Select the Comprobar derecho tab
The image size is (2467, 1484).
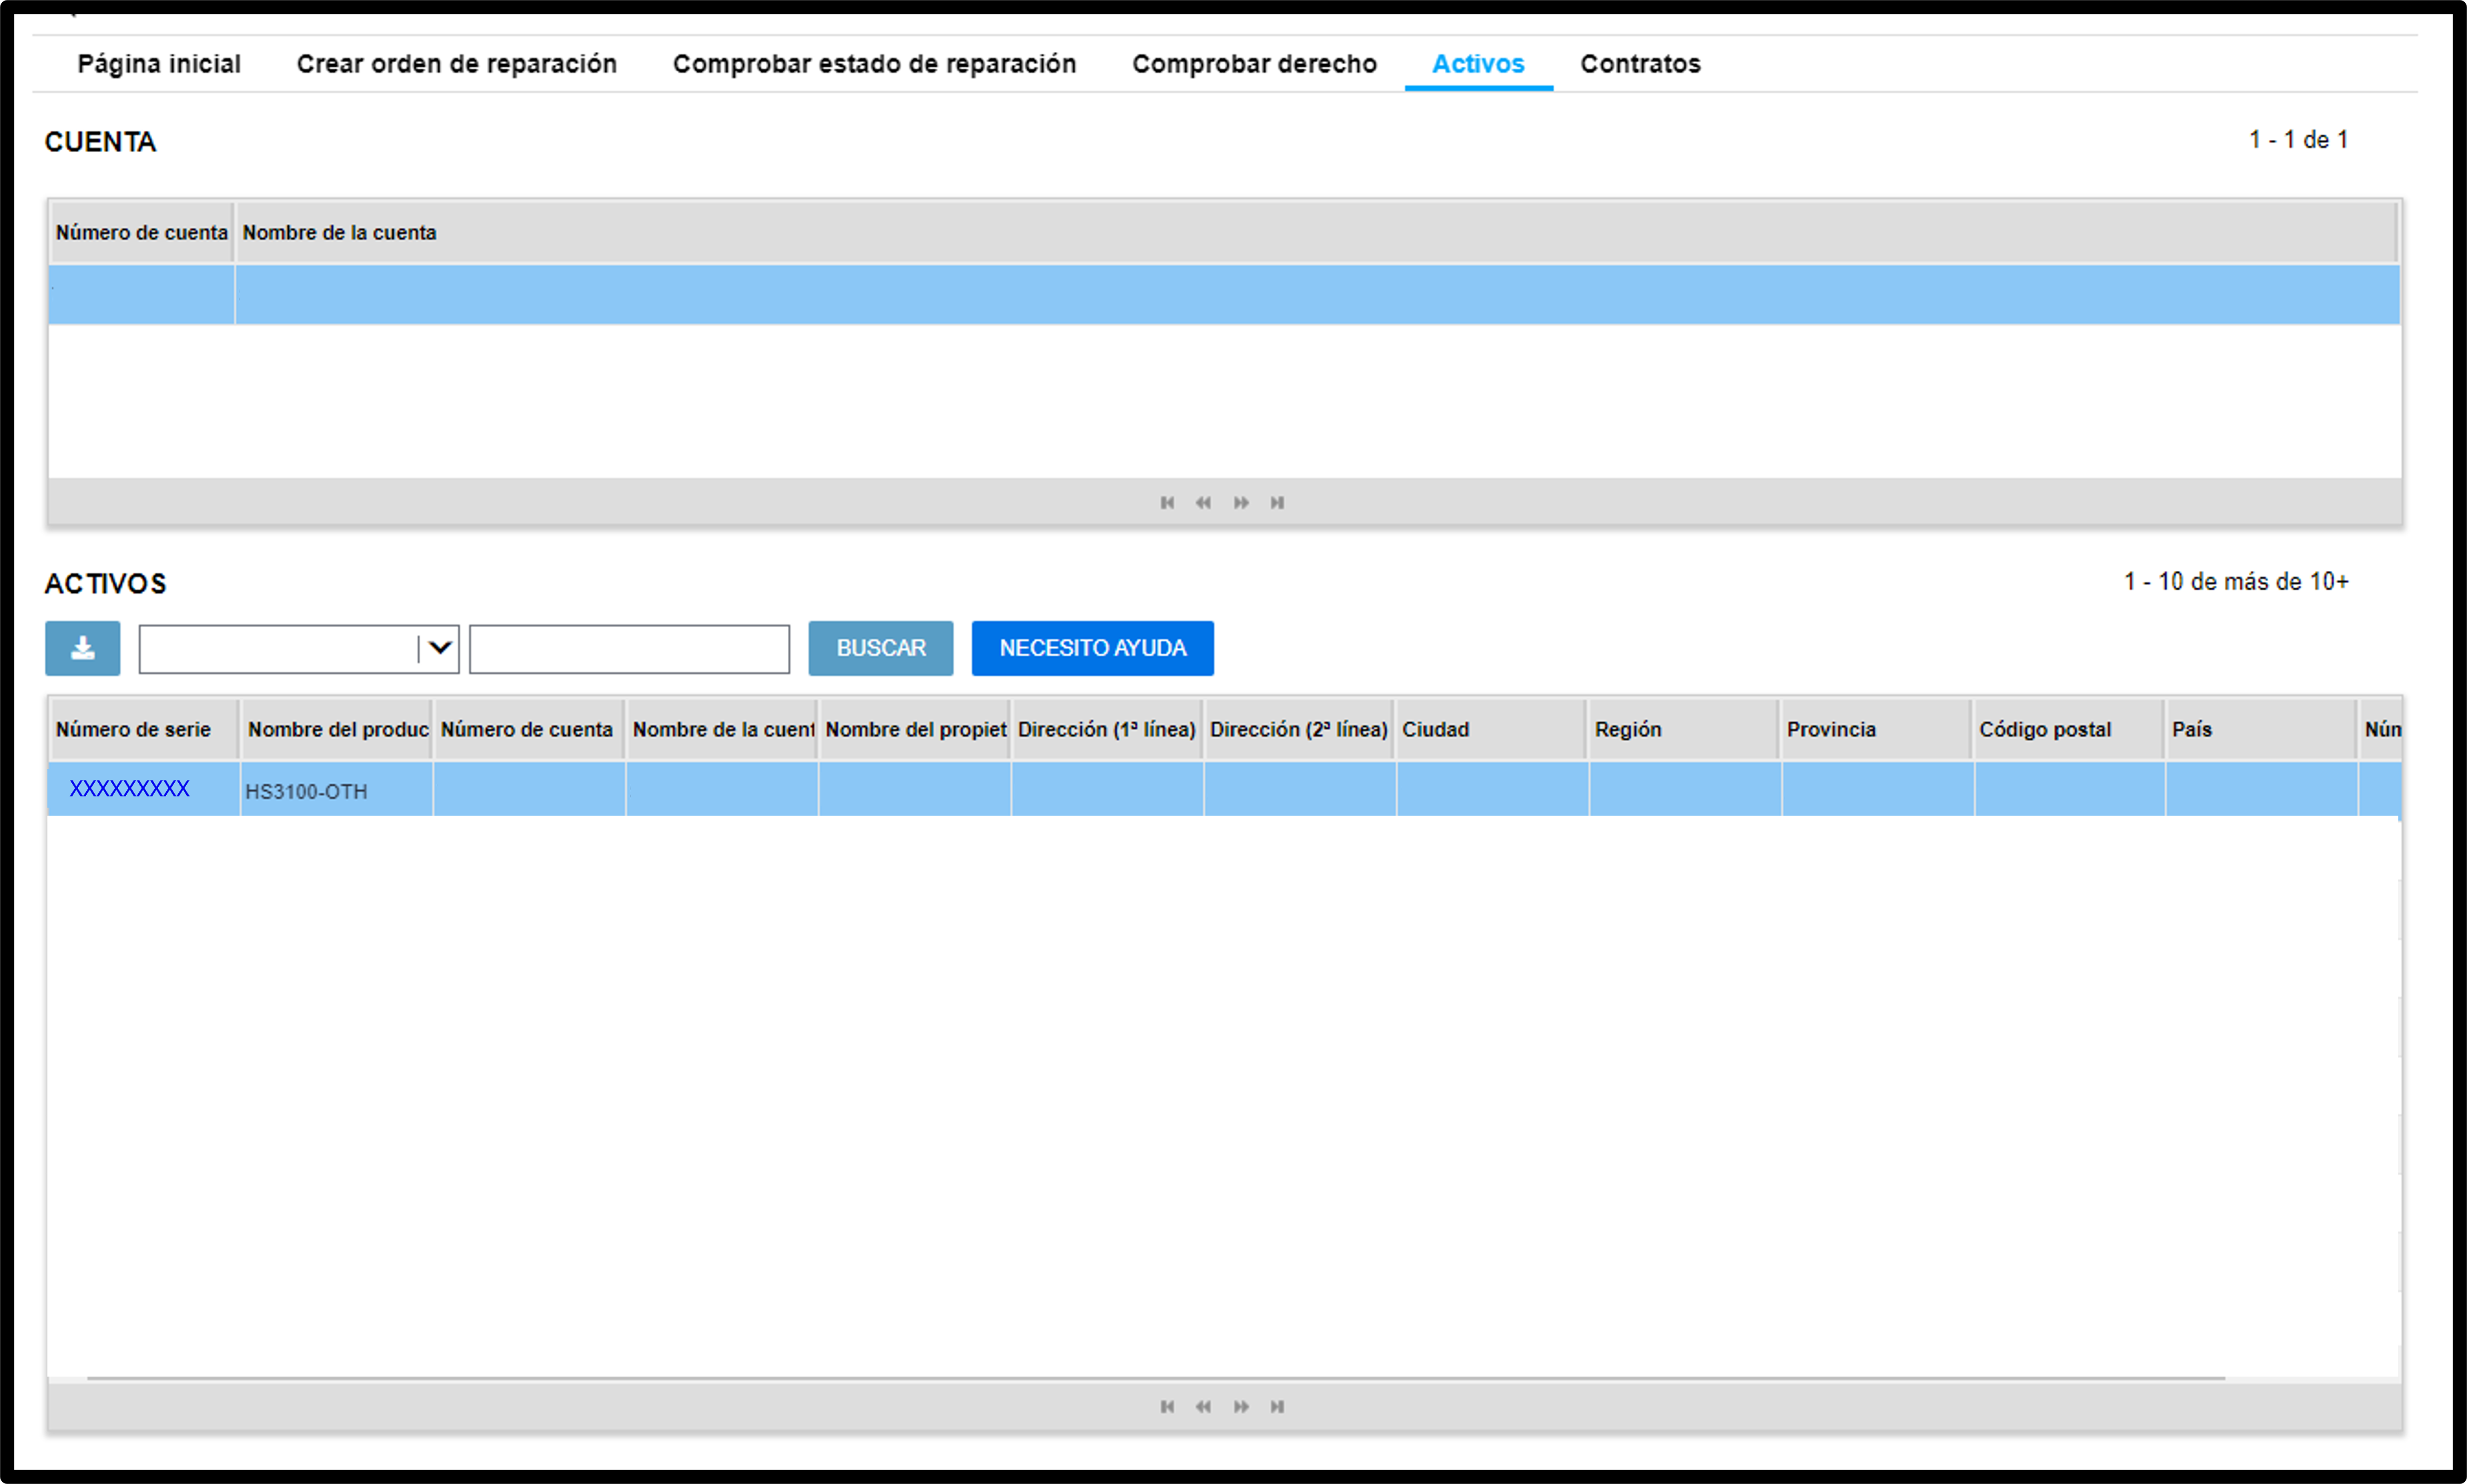1254,64
